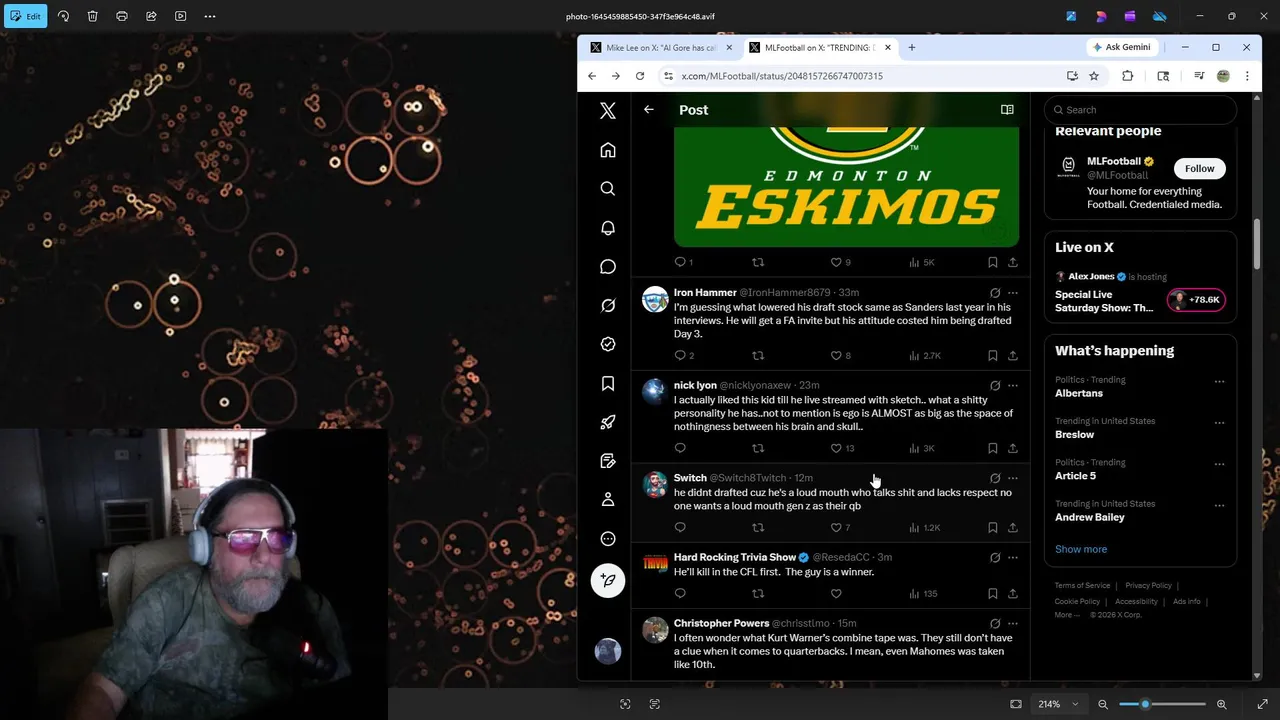Open X Profile in sidebar

click(608, 500)
